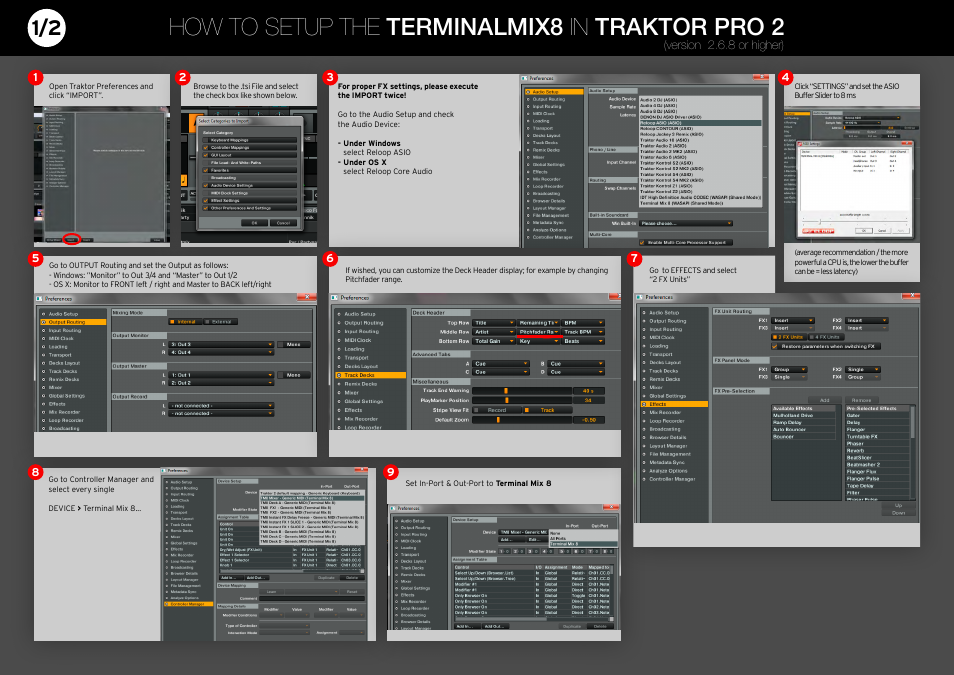Select External mixing mode

click(x=220, y=321)
